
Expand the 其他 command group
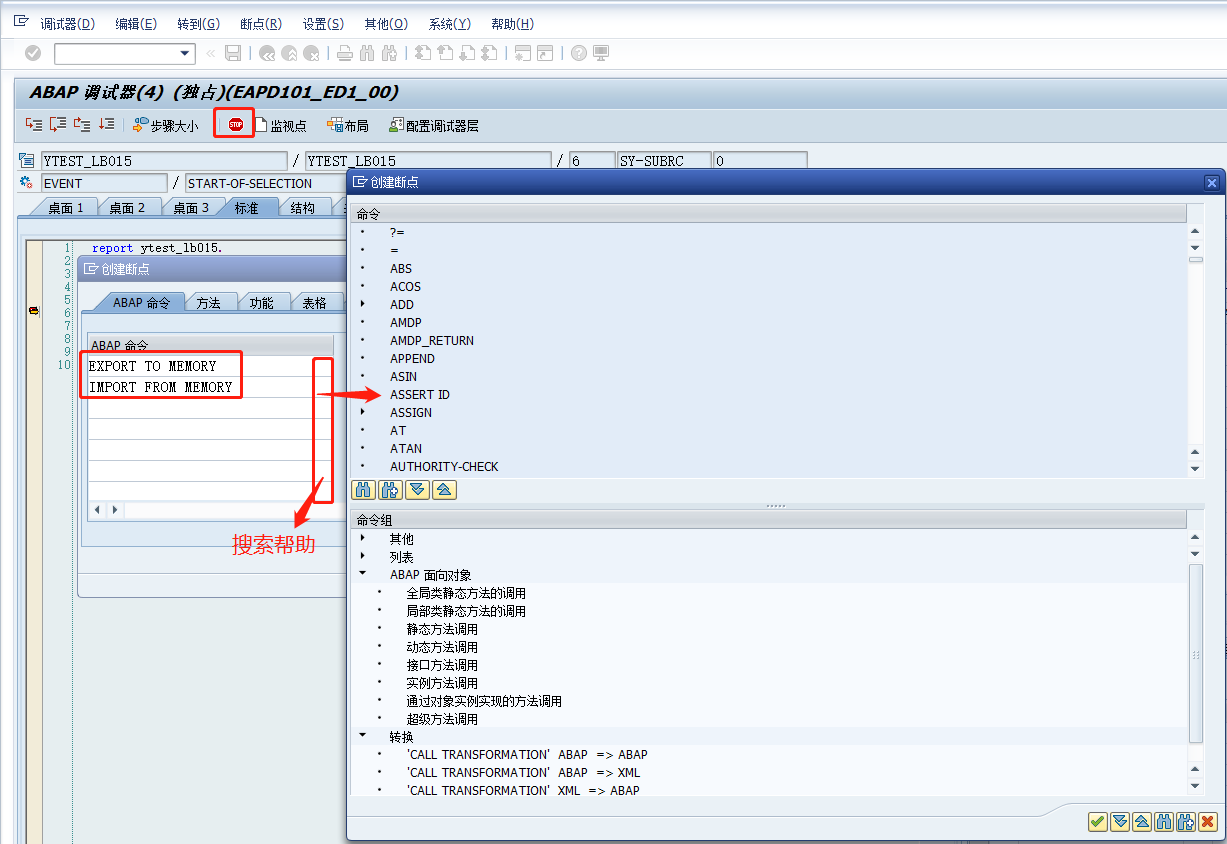pos(363,539)
